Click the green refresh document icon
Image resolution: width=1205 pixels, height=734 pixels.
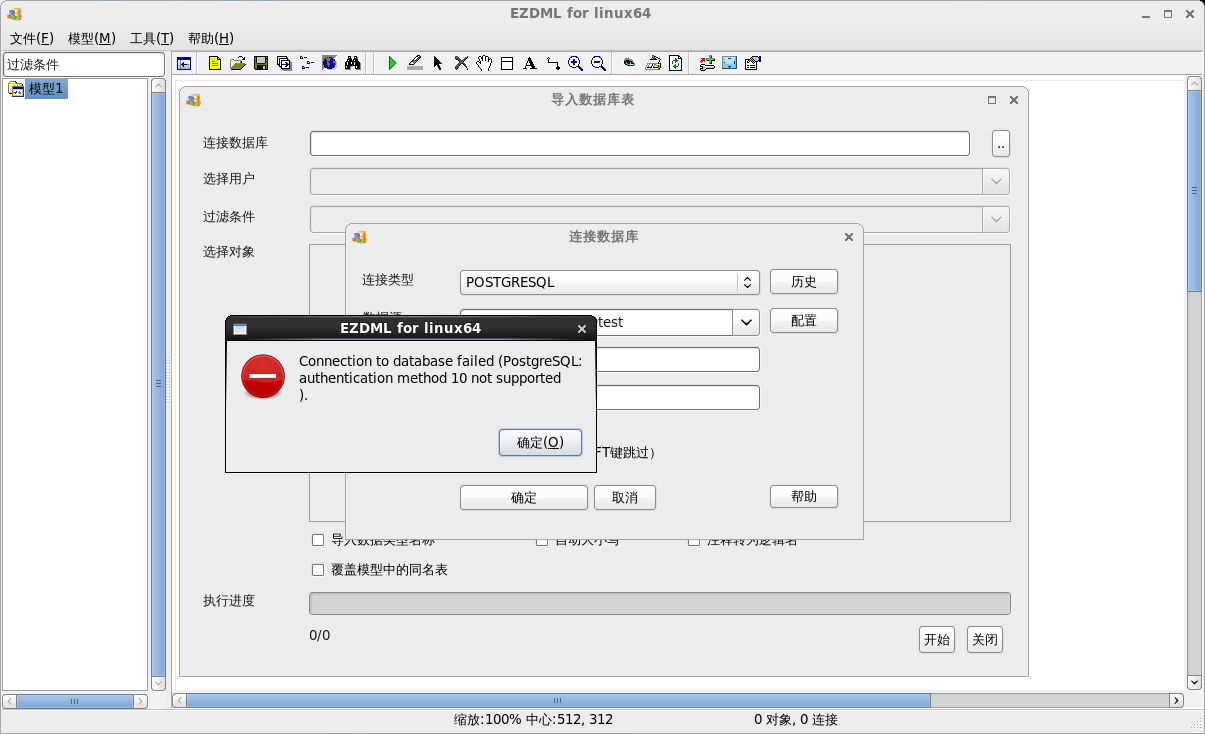pos(676,63)
